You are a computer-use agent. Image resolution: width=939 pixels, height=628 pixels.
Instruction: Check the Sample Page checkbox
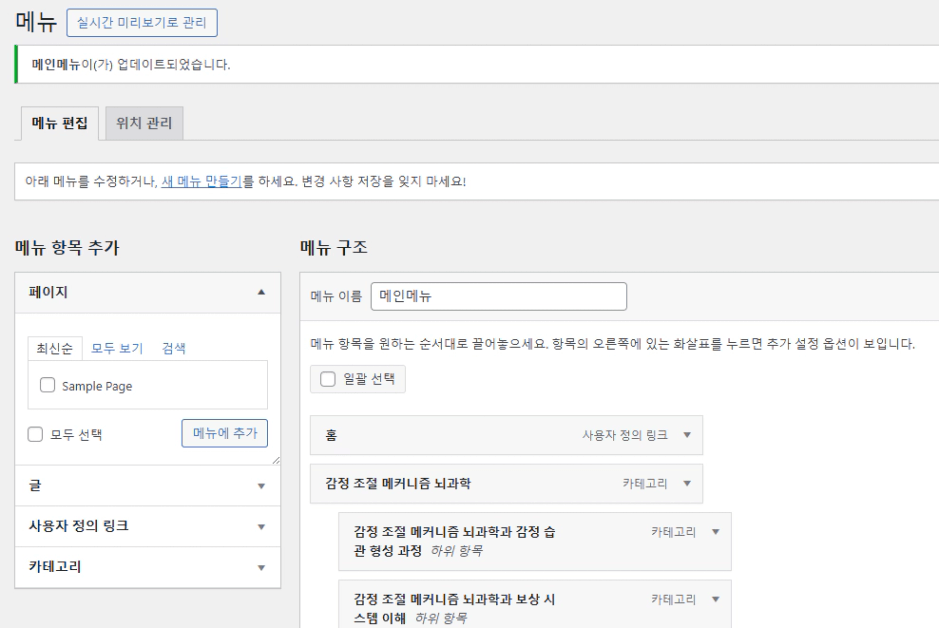pos(47,385)
